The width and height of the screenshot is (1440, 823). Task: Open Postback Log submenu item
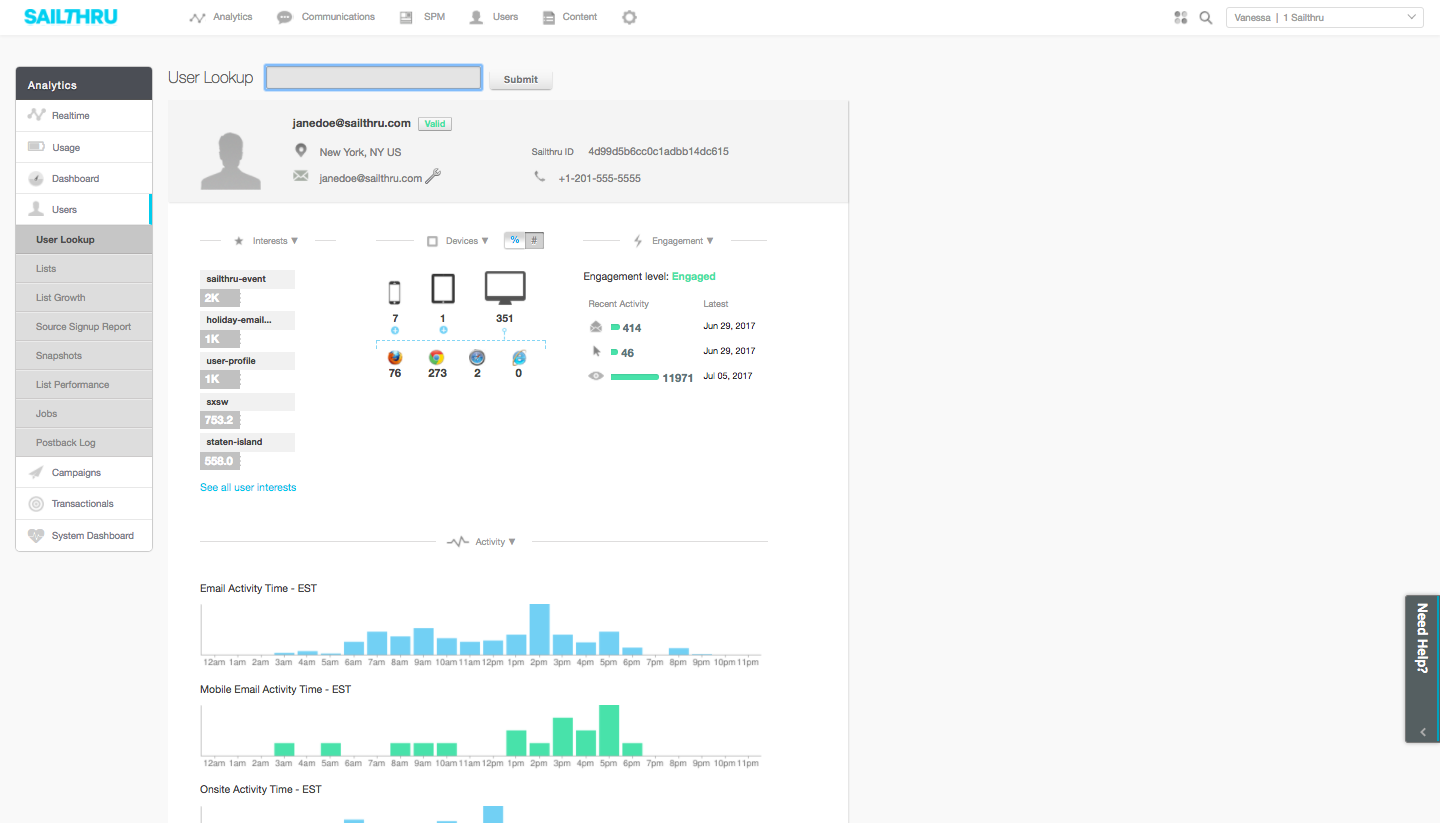click(x=84, y=443)
